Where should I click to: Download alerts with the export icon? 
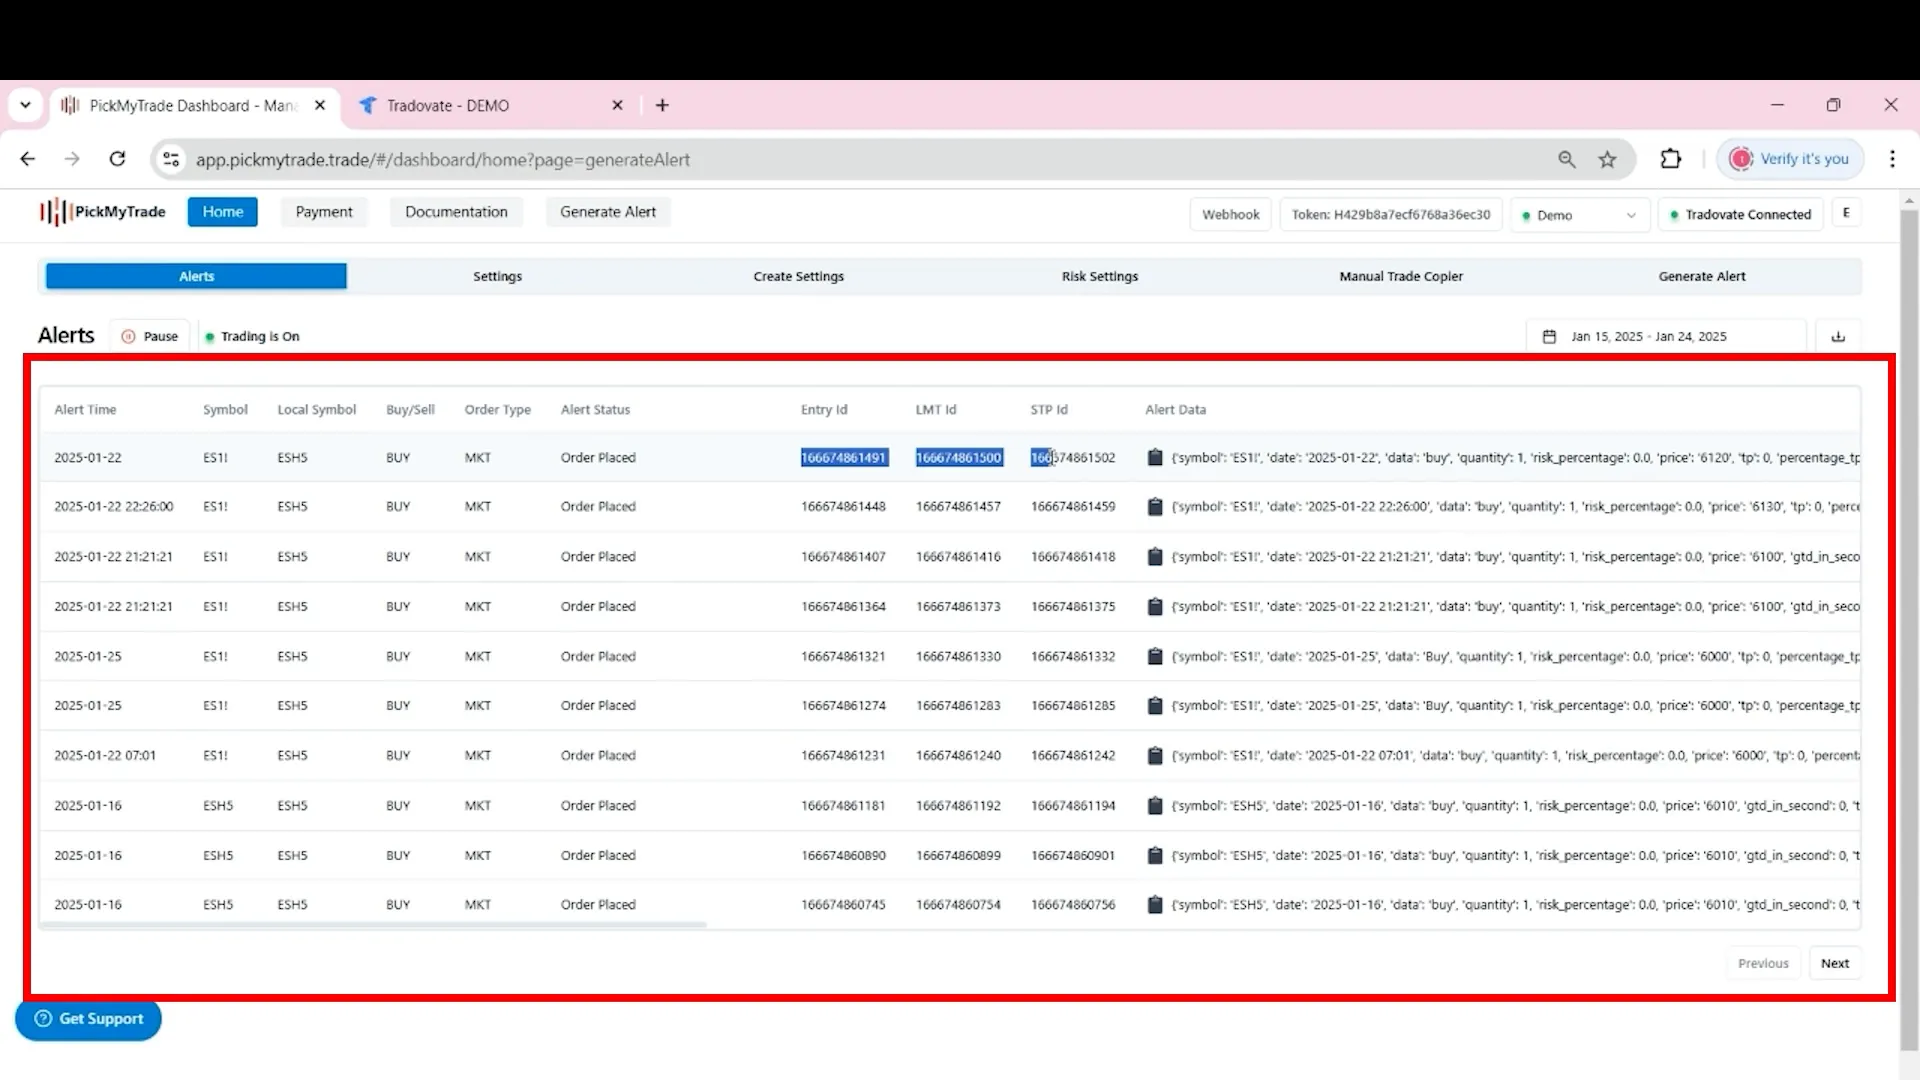[x=1838, y=336]
